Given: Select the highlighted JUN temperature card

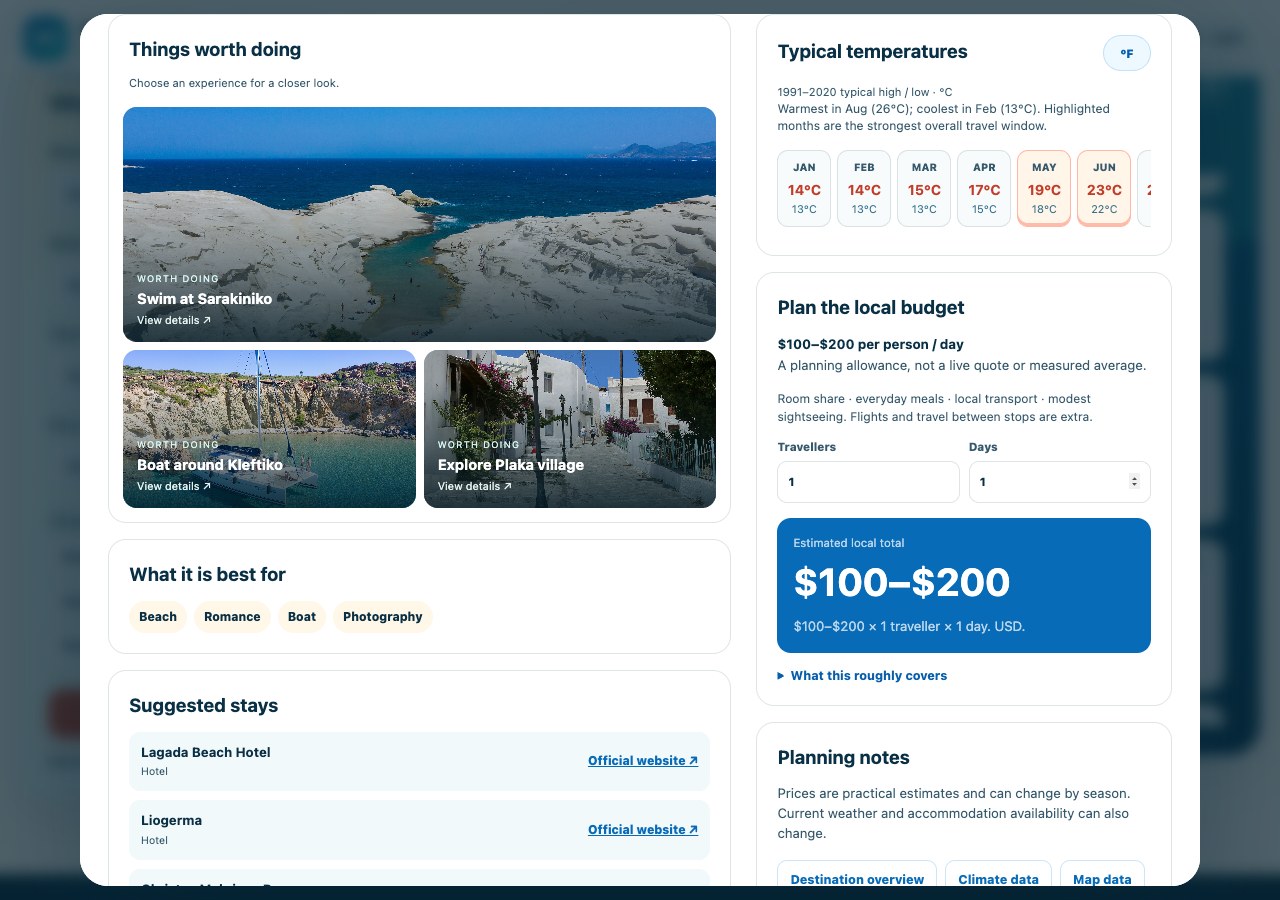Looking at the screenshot, I should [x=1104, y=189].
